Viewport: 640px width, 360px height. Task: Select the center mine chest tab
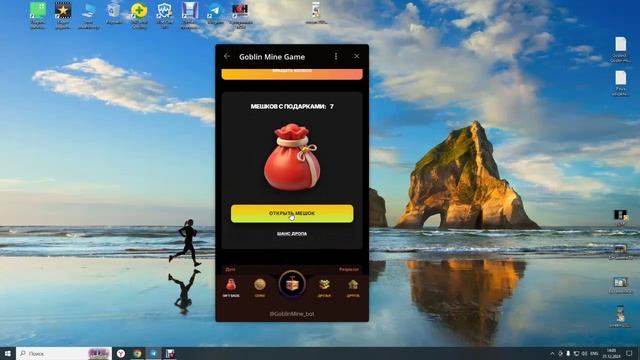pos(292,284)
